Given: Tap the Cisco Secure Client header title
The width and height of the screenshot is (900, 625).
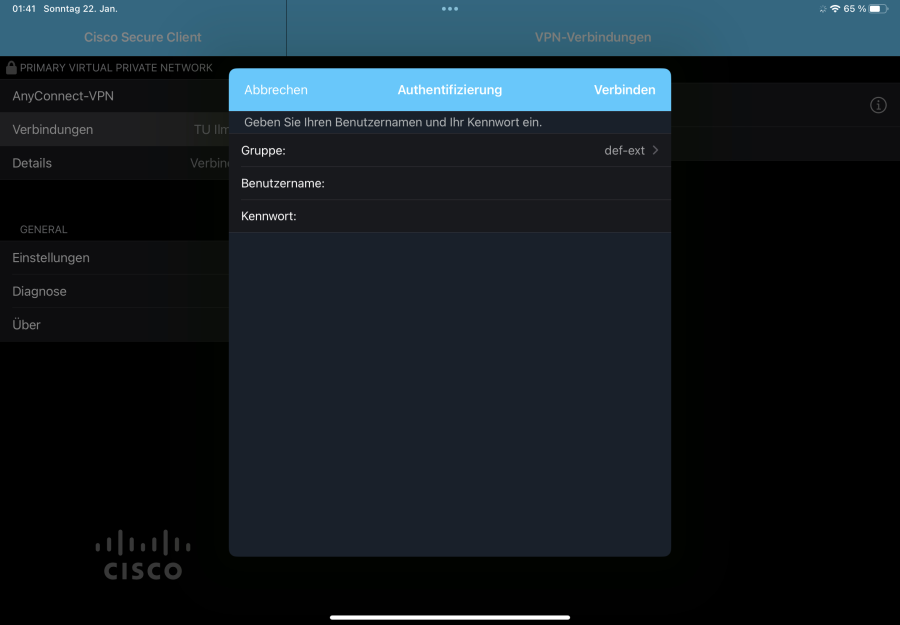Looking at the screenshot, I should 142,37.
